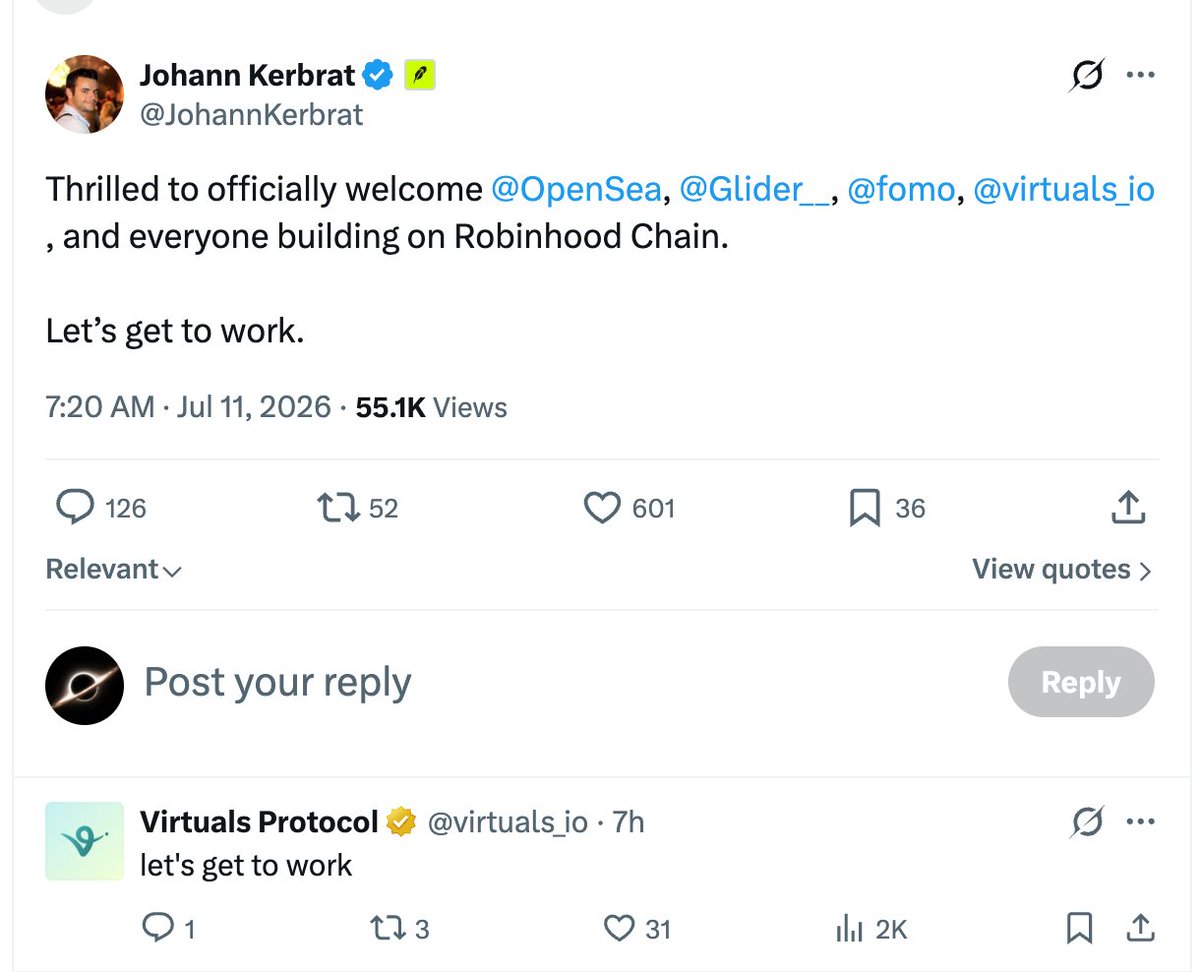
Task: Click Johann Kerbrat's profile avatar
Action: (84, 95)
